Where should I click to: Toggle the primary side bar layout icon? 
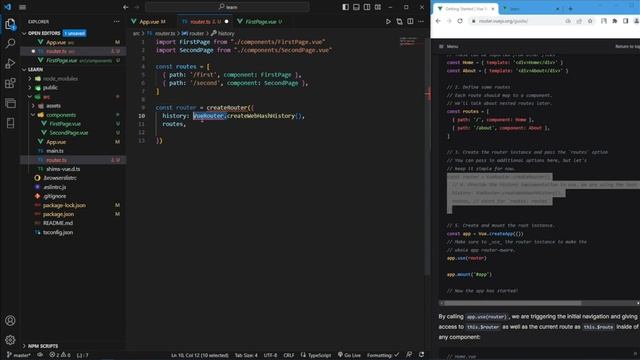pos(345,7)
